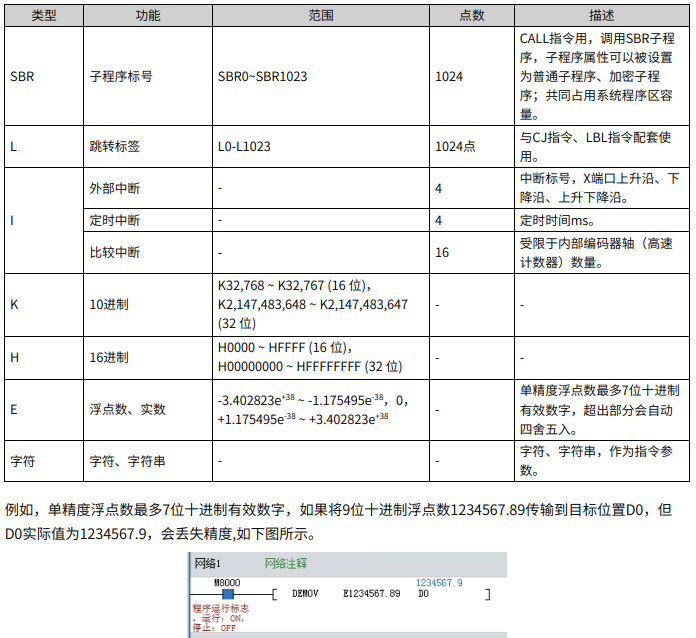This screenshot has height=638, width=696.
Task: Click the red 程序运行标志 comment
Action: click(220, 618)
